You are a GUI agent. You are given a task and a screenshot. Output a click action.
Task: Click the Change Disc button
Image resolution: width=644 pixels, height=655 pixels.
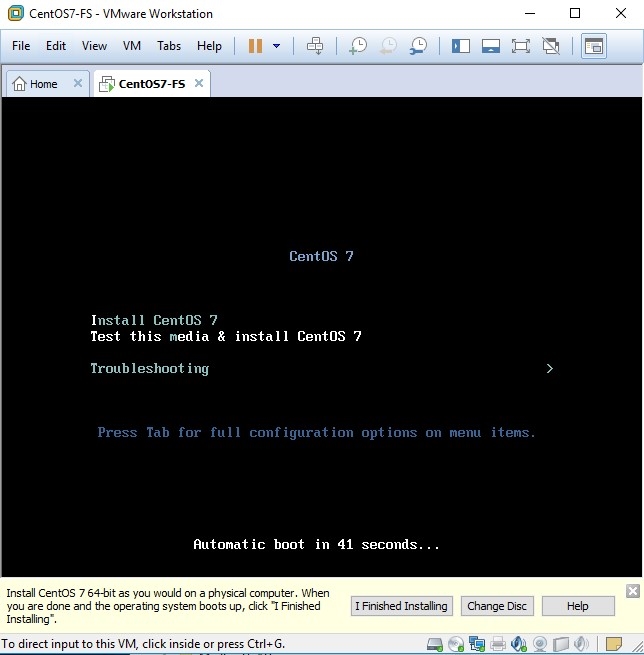click(x=497, y=606)
